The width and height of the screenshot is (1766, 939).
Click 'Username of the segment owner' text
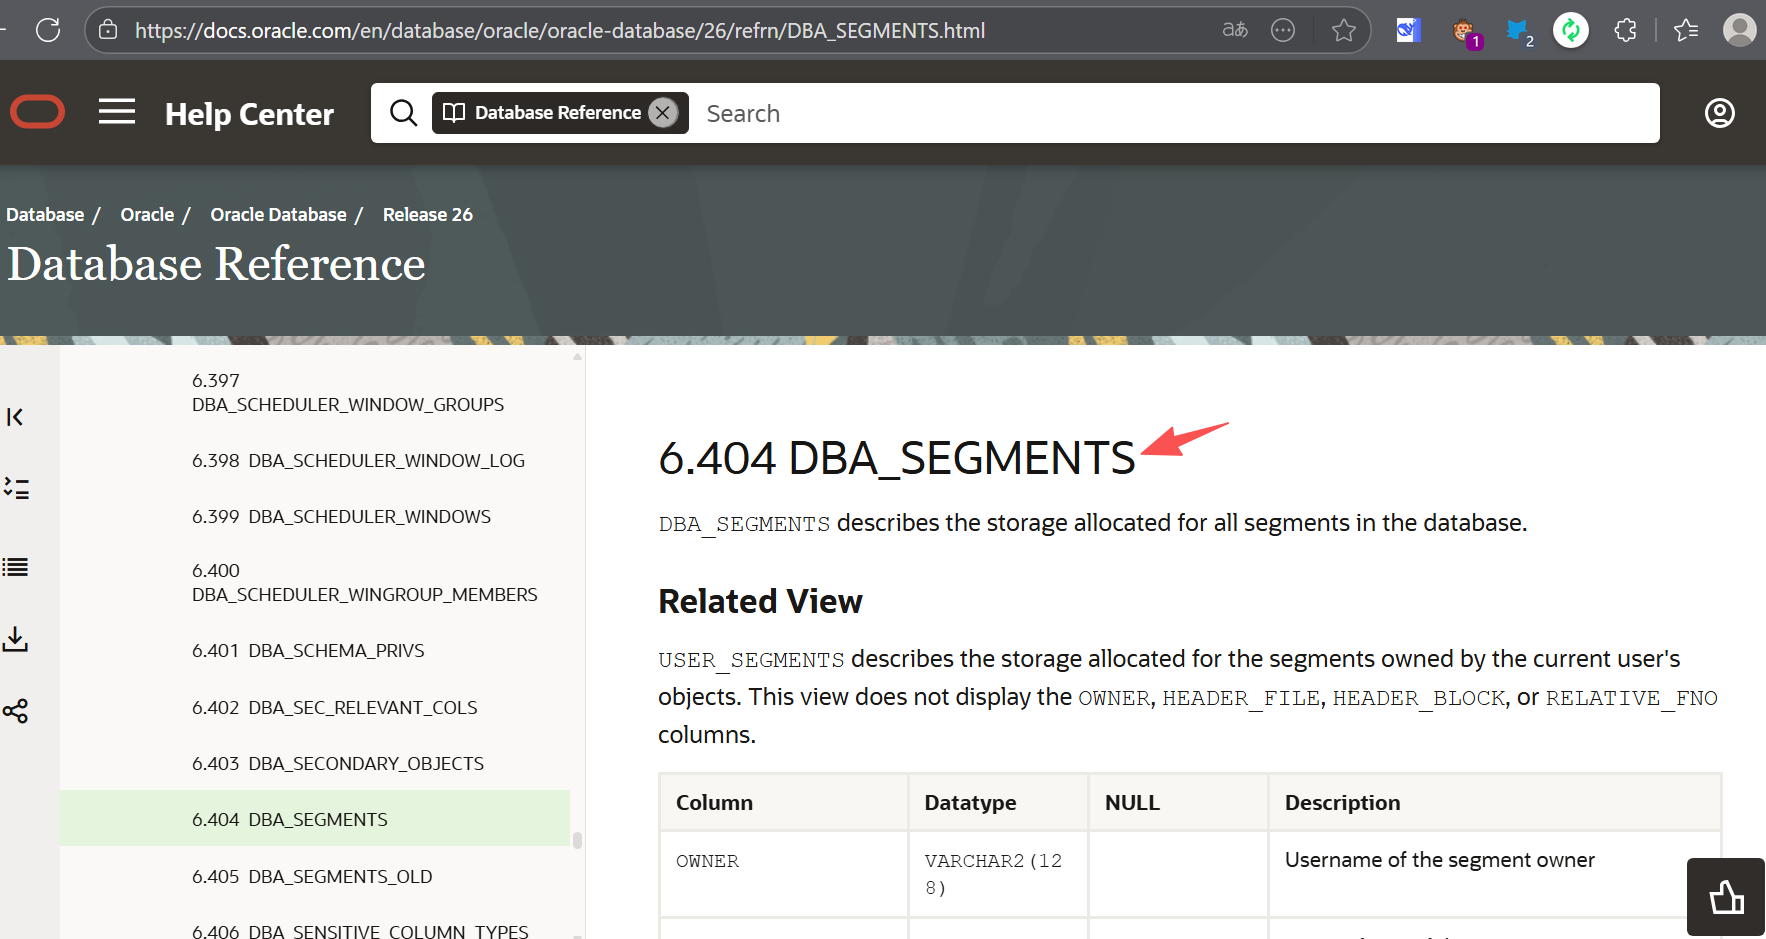[x=1439, y=860]
